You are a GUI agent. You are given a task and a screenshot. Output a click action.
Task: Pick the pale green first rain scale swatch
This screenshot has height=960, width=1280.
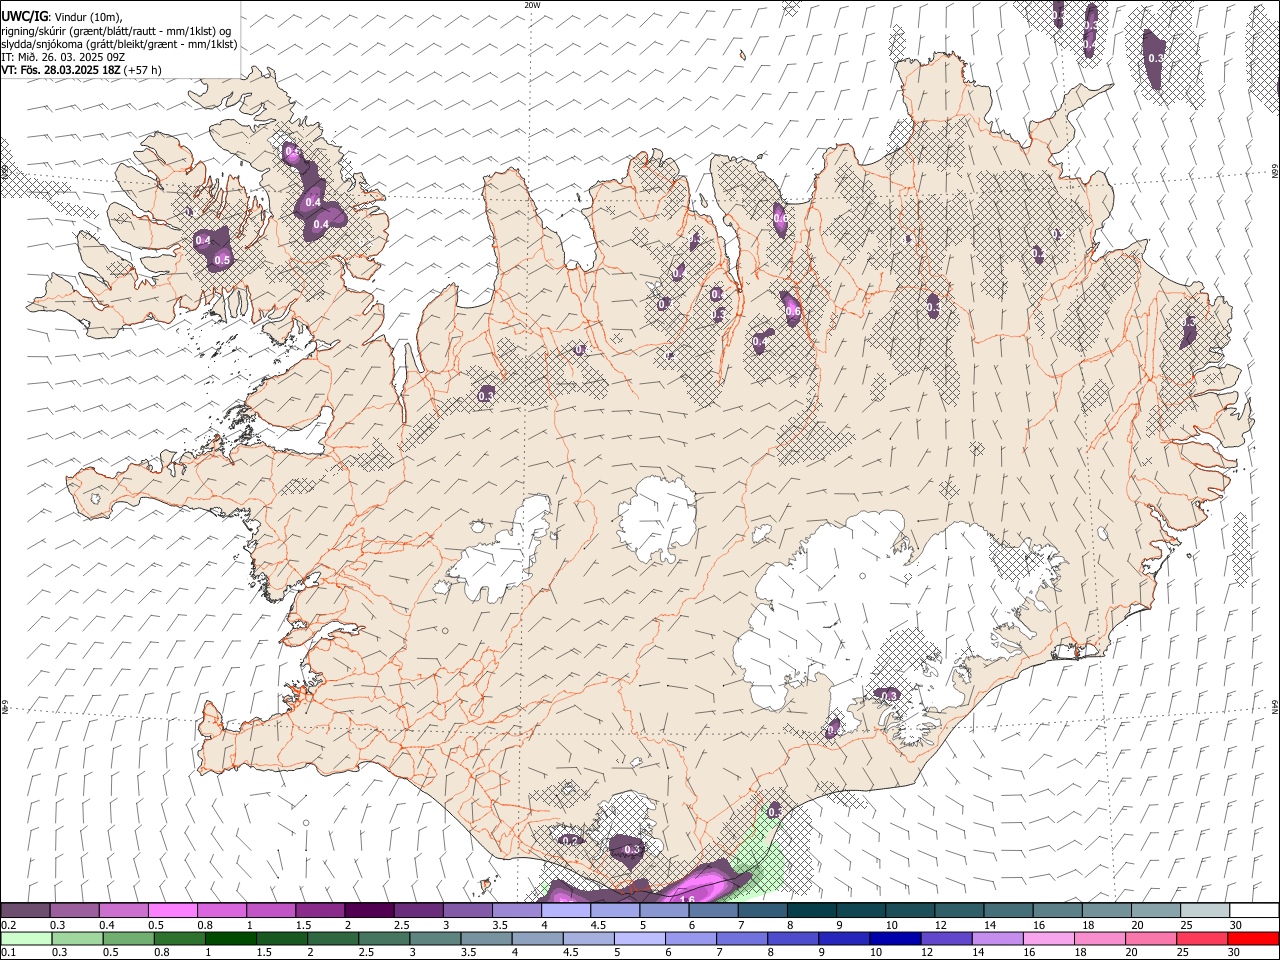click(26, 938)
